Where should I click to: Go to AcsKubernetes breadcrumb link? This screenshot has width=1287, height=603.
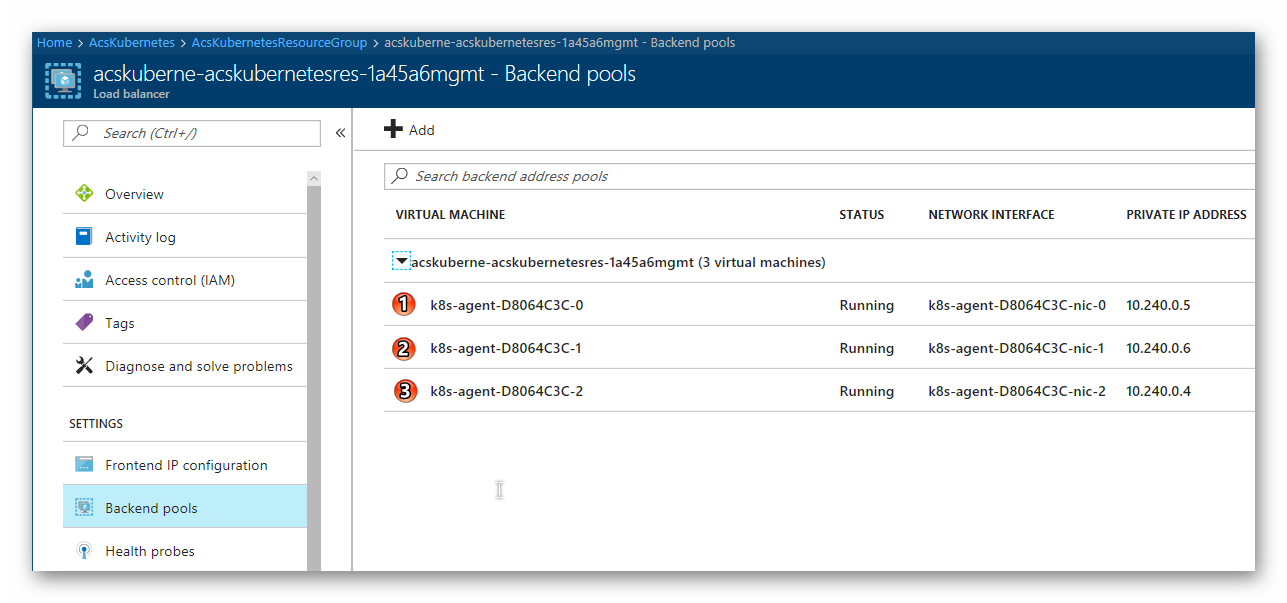[132, 42]
